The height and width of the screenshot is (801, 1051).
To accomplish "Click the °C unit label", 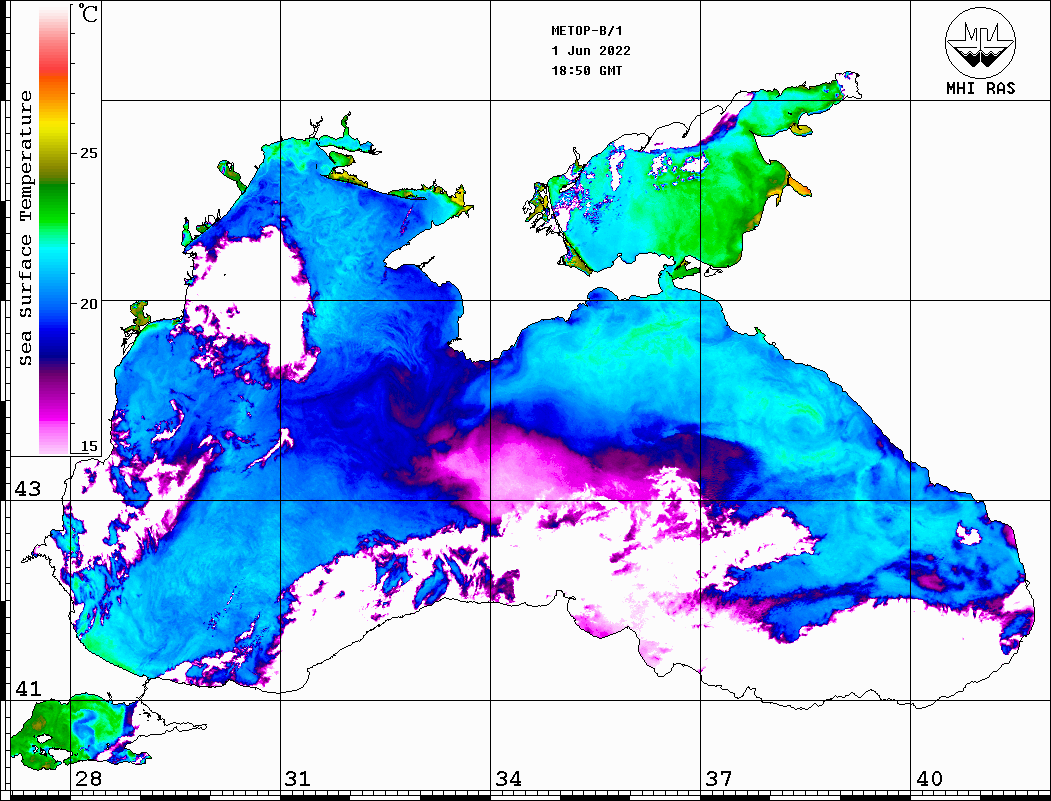I will coord(88,14).
